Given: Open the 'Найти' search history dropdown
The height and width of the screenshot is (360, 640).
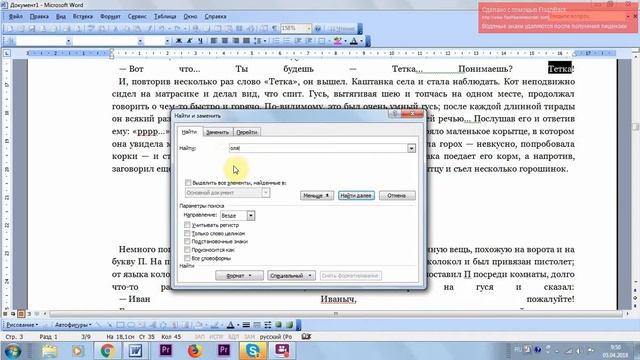Looking at the screenshot, I should [411, 148].
